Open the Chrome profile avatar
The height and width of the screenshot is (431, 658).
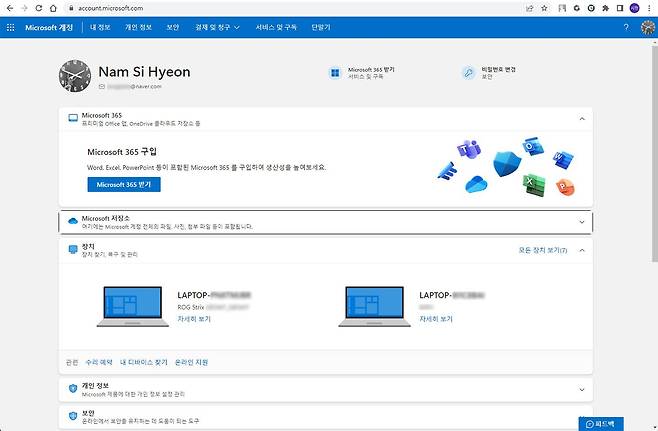(634, 8)
